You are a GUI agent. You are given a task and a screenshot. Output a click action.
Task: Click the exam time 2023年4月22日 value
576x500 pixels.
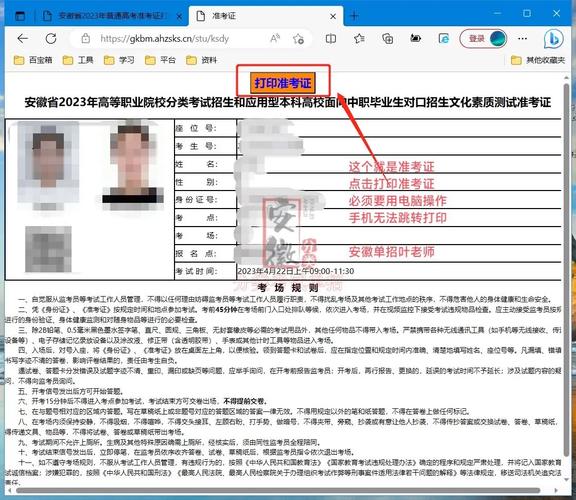(296, 271)
